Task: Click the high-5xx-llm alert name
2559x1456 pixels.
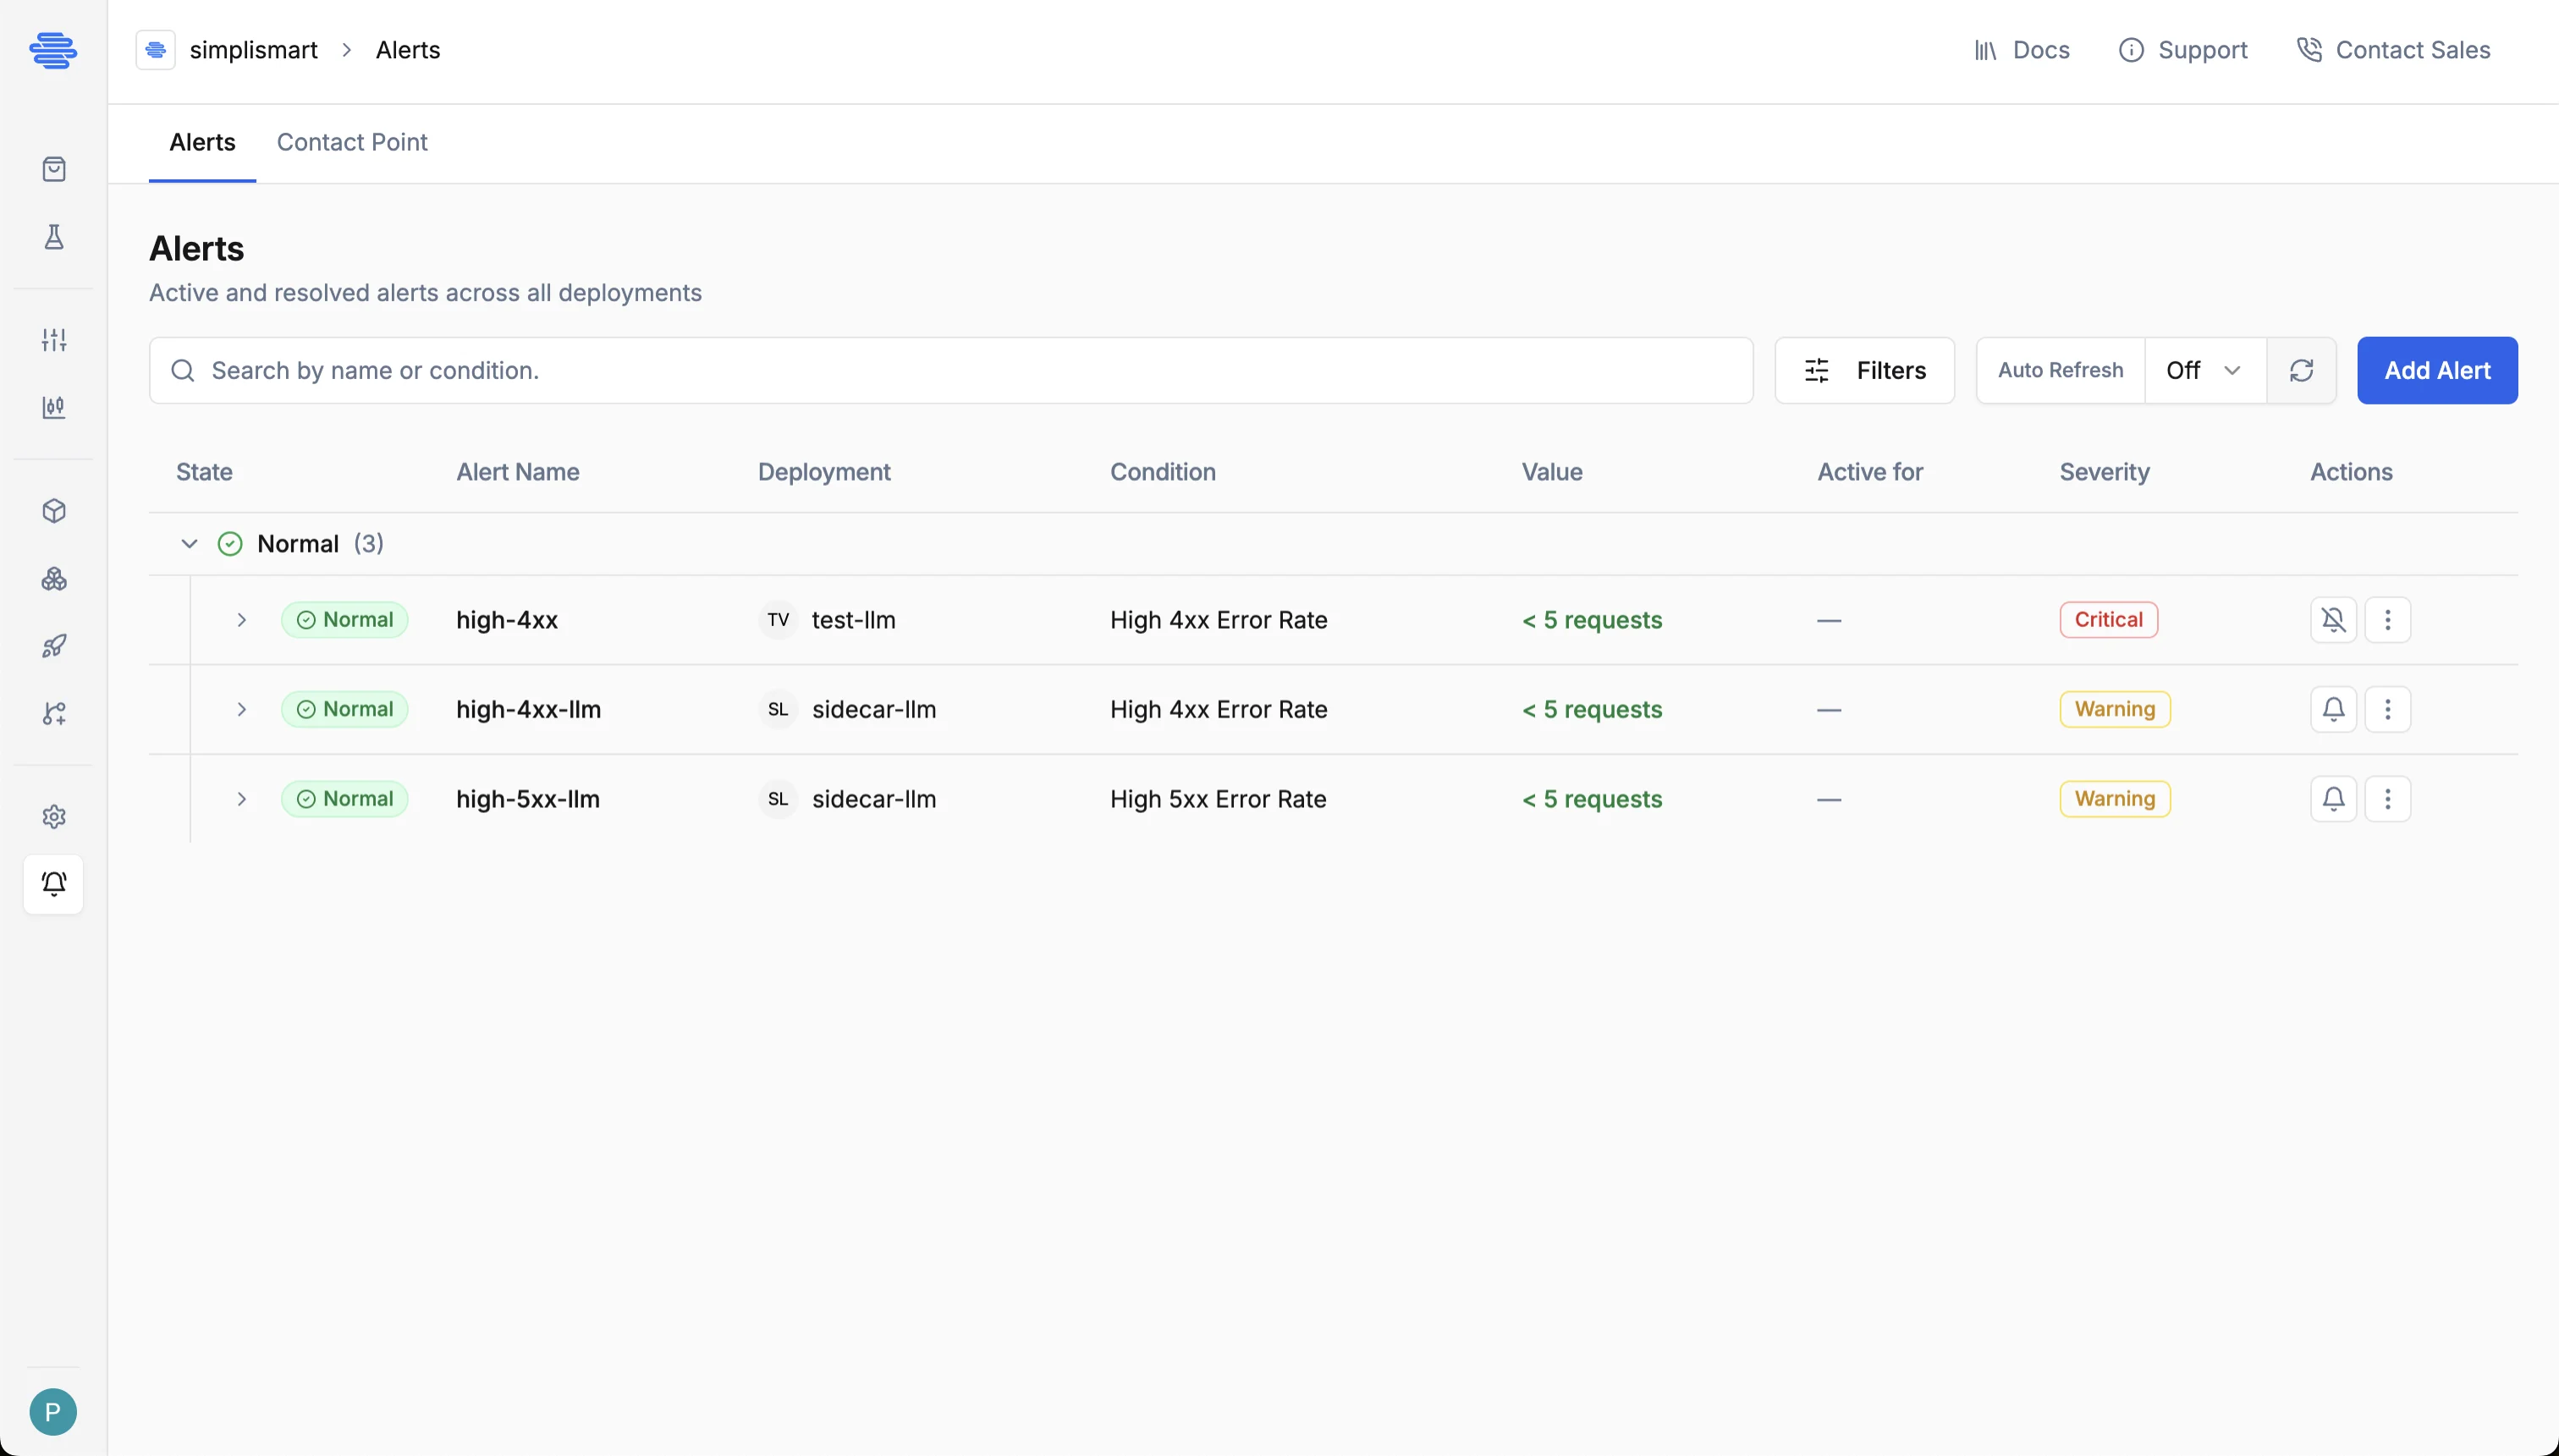Action: click(528, 799)
